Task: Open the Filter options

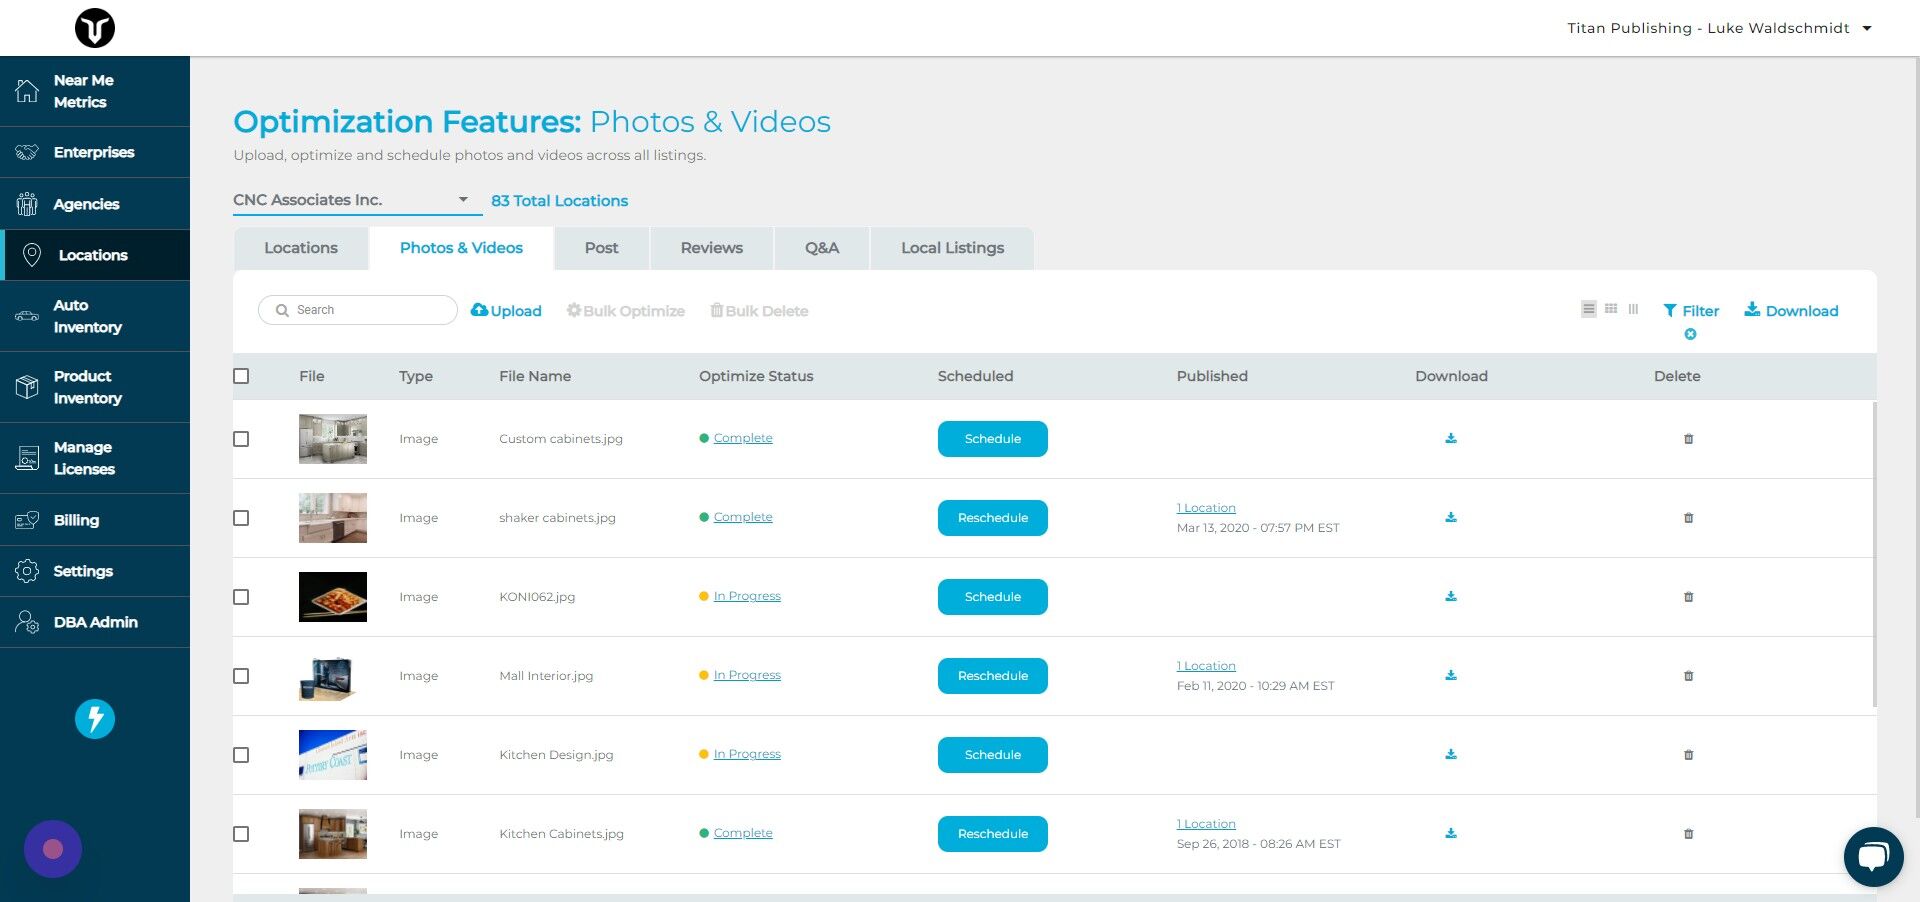Action: [x=1690, y=310]
